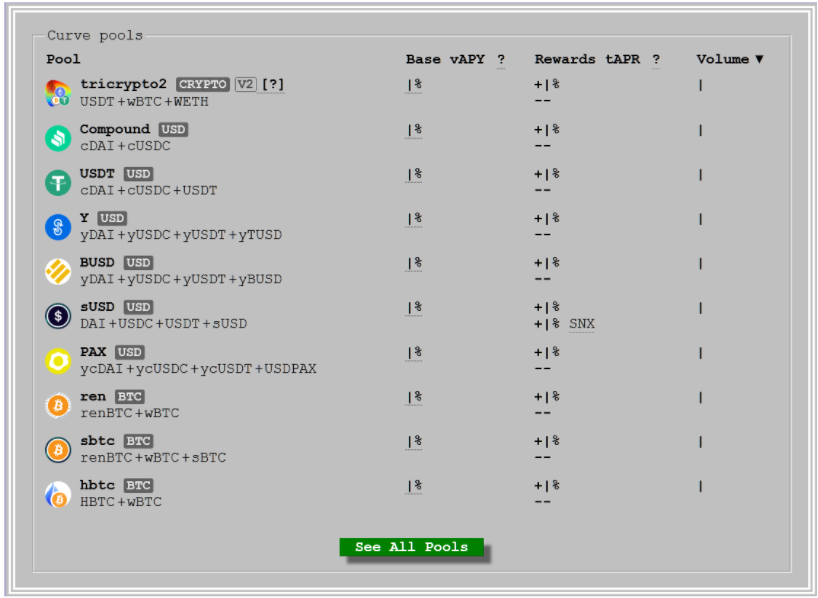Click the yDAI+yUSDC+yUSDT+yBUSD asset text
Screen dimensions: 818x598
[181, 279]
